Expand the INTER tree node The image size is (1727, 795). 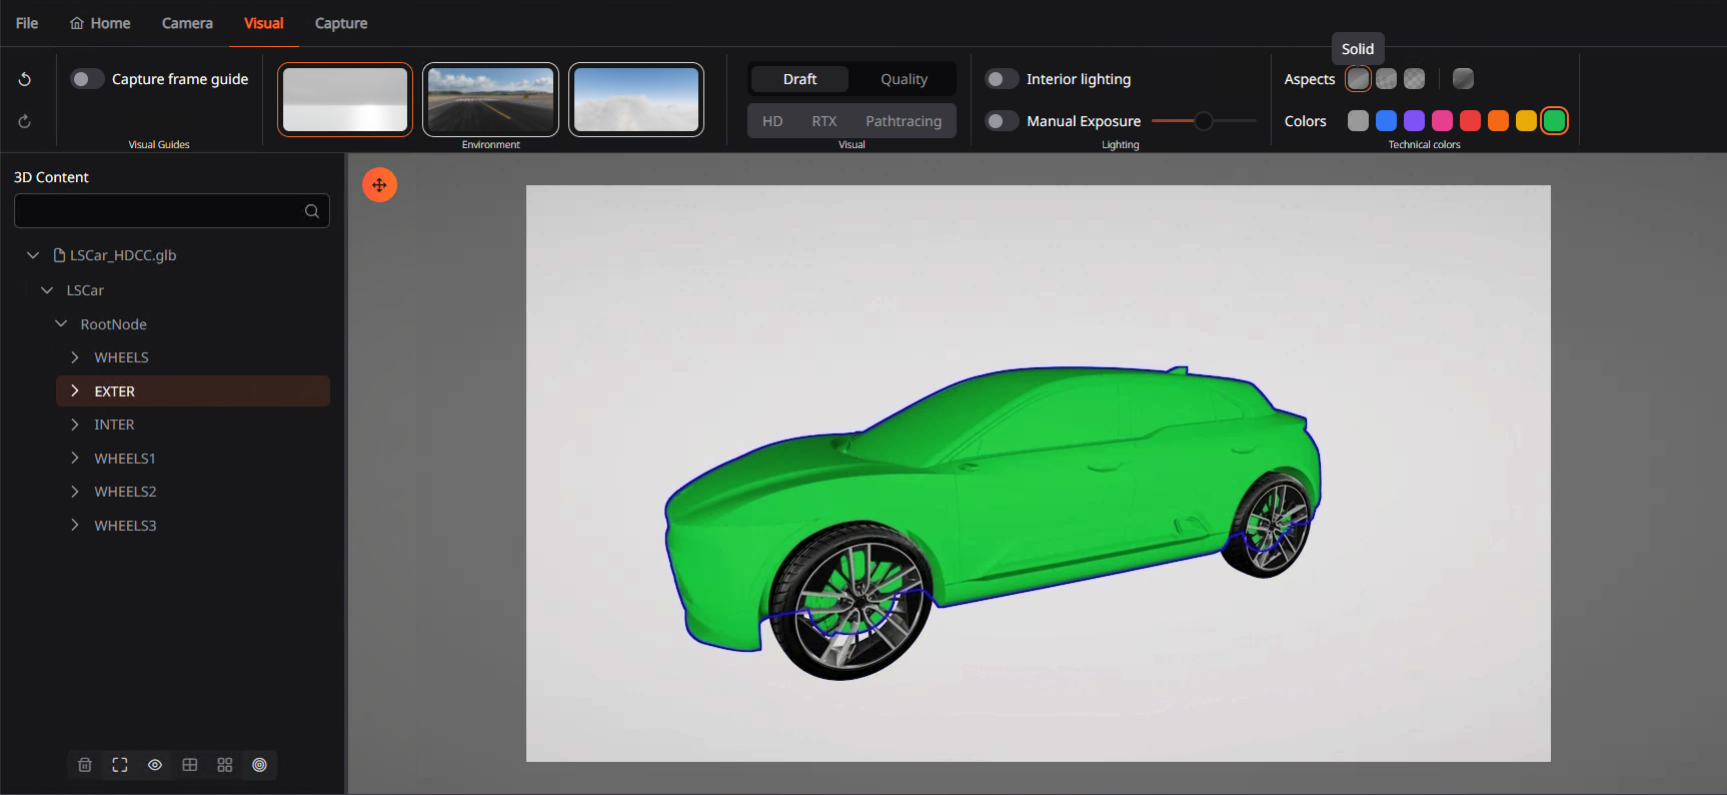75,425
